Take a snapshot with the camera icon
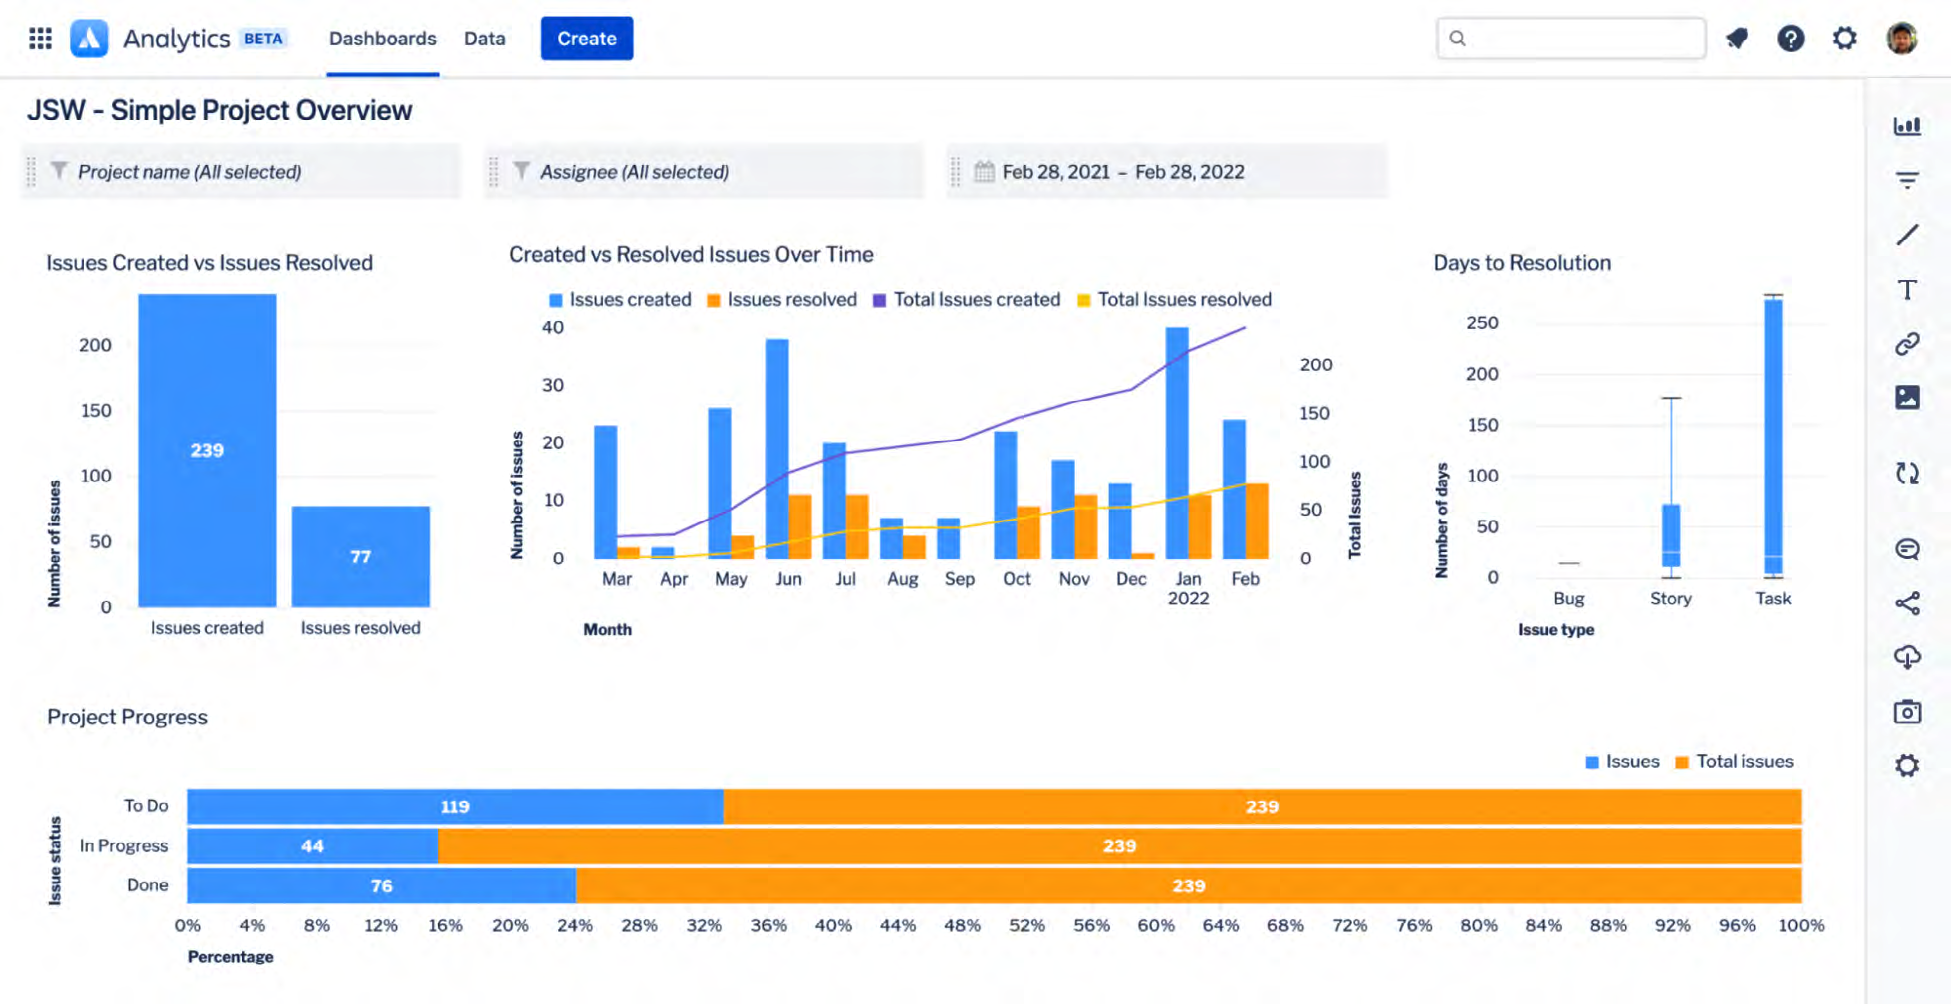 tap(1908, 711)
